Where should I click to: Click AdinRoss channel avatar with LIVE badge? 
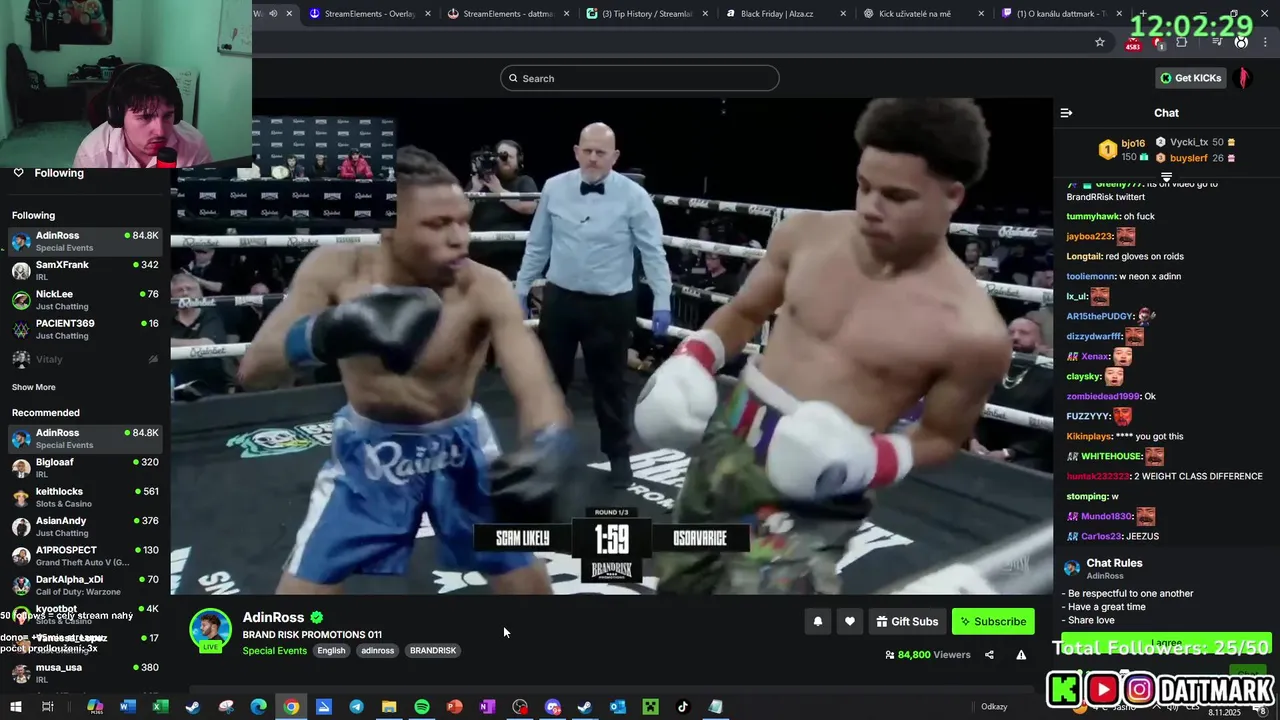tap(210, 630)
